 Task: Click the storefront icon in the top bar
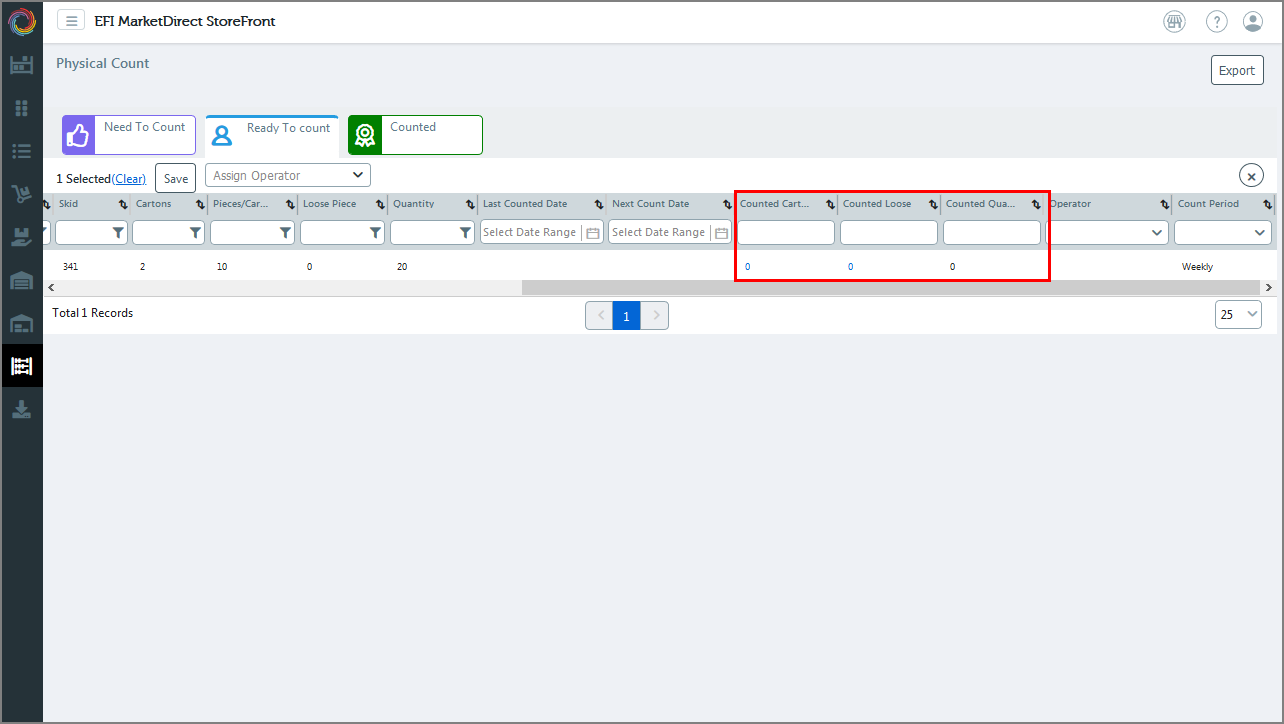[1174, 21]
